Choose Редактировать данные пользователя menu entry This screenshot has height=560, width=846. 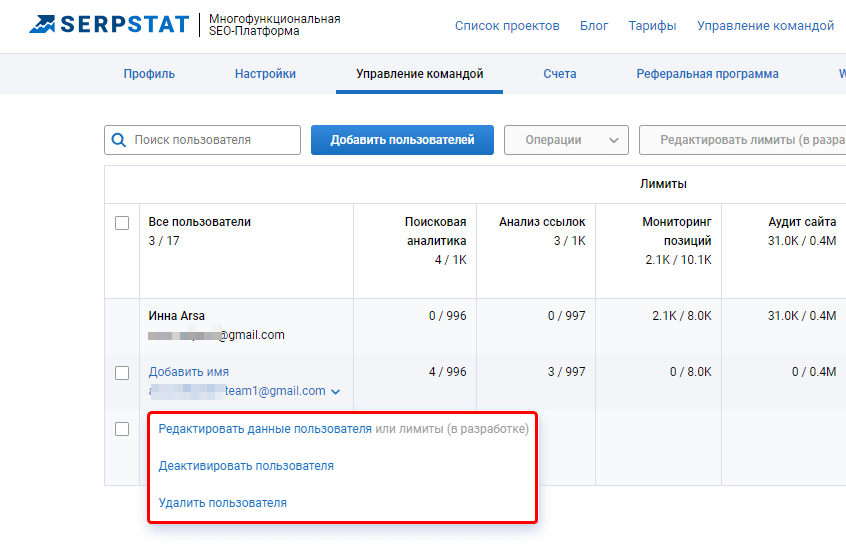click(265, 429)
